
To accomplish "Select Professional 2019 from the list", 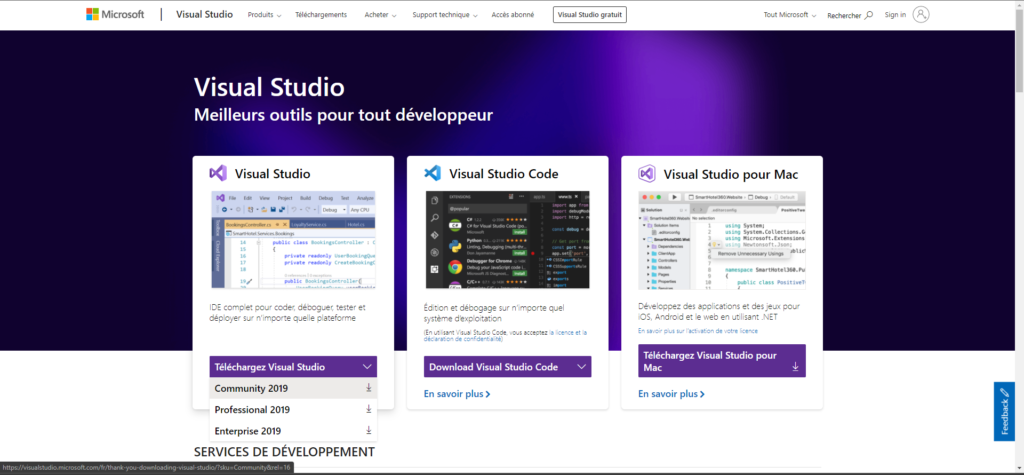I will point(293,410).
